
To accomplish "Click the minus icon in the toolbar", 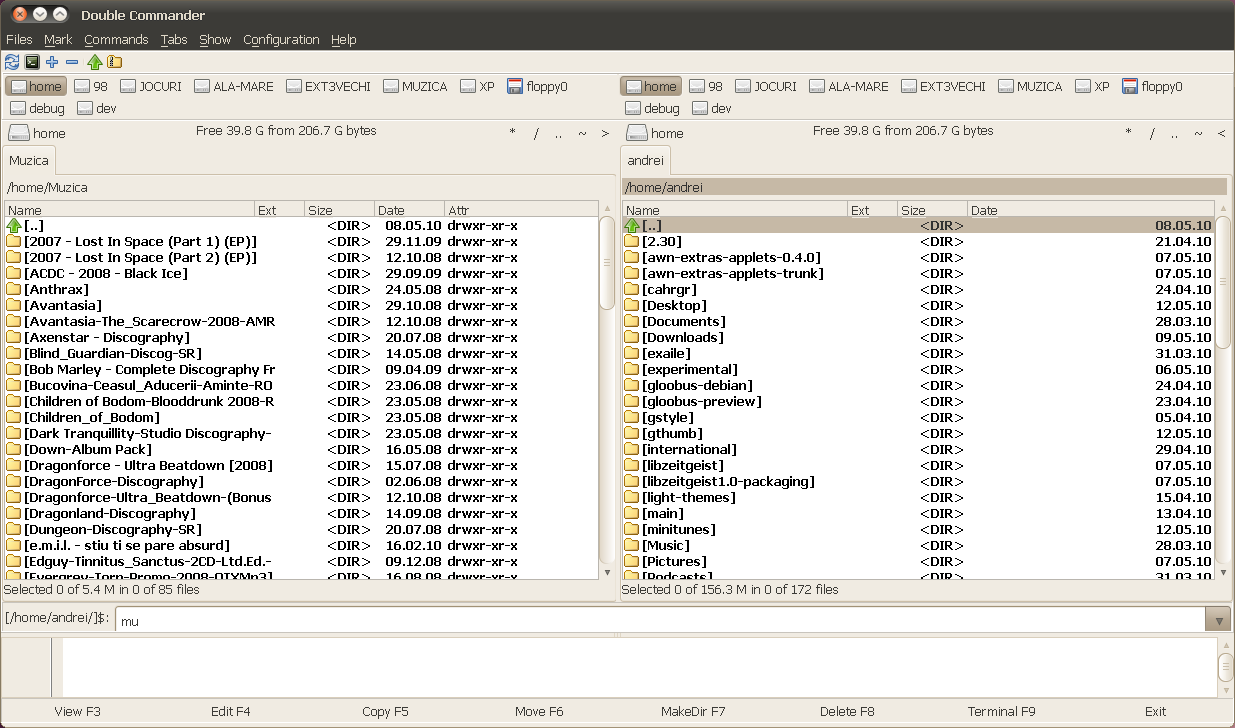I will pyautogui.click(x=71, y=62).
